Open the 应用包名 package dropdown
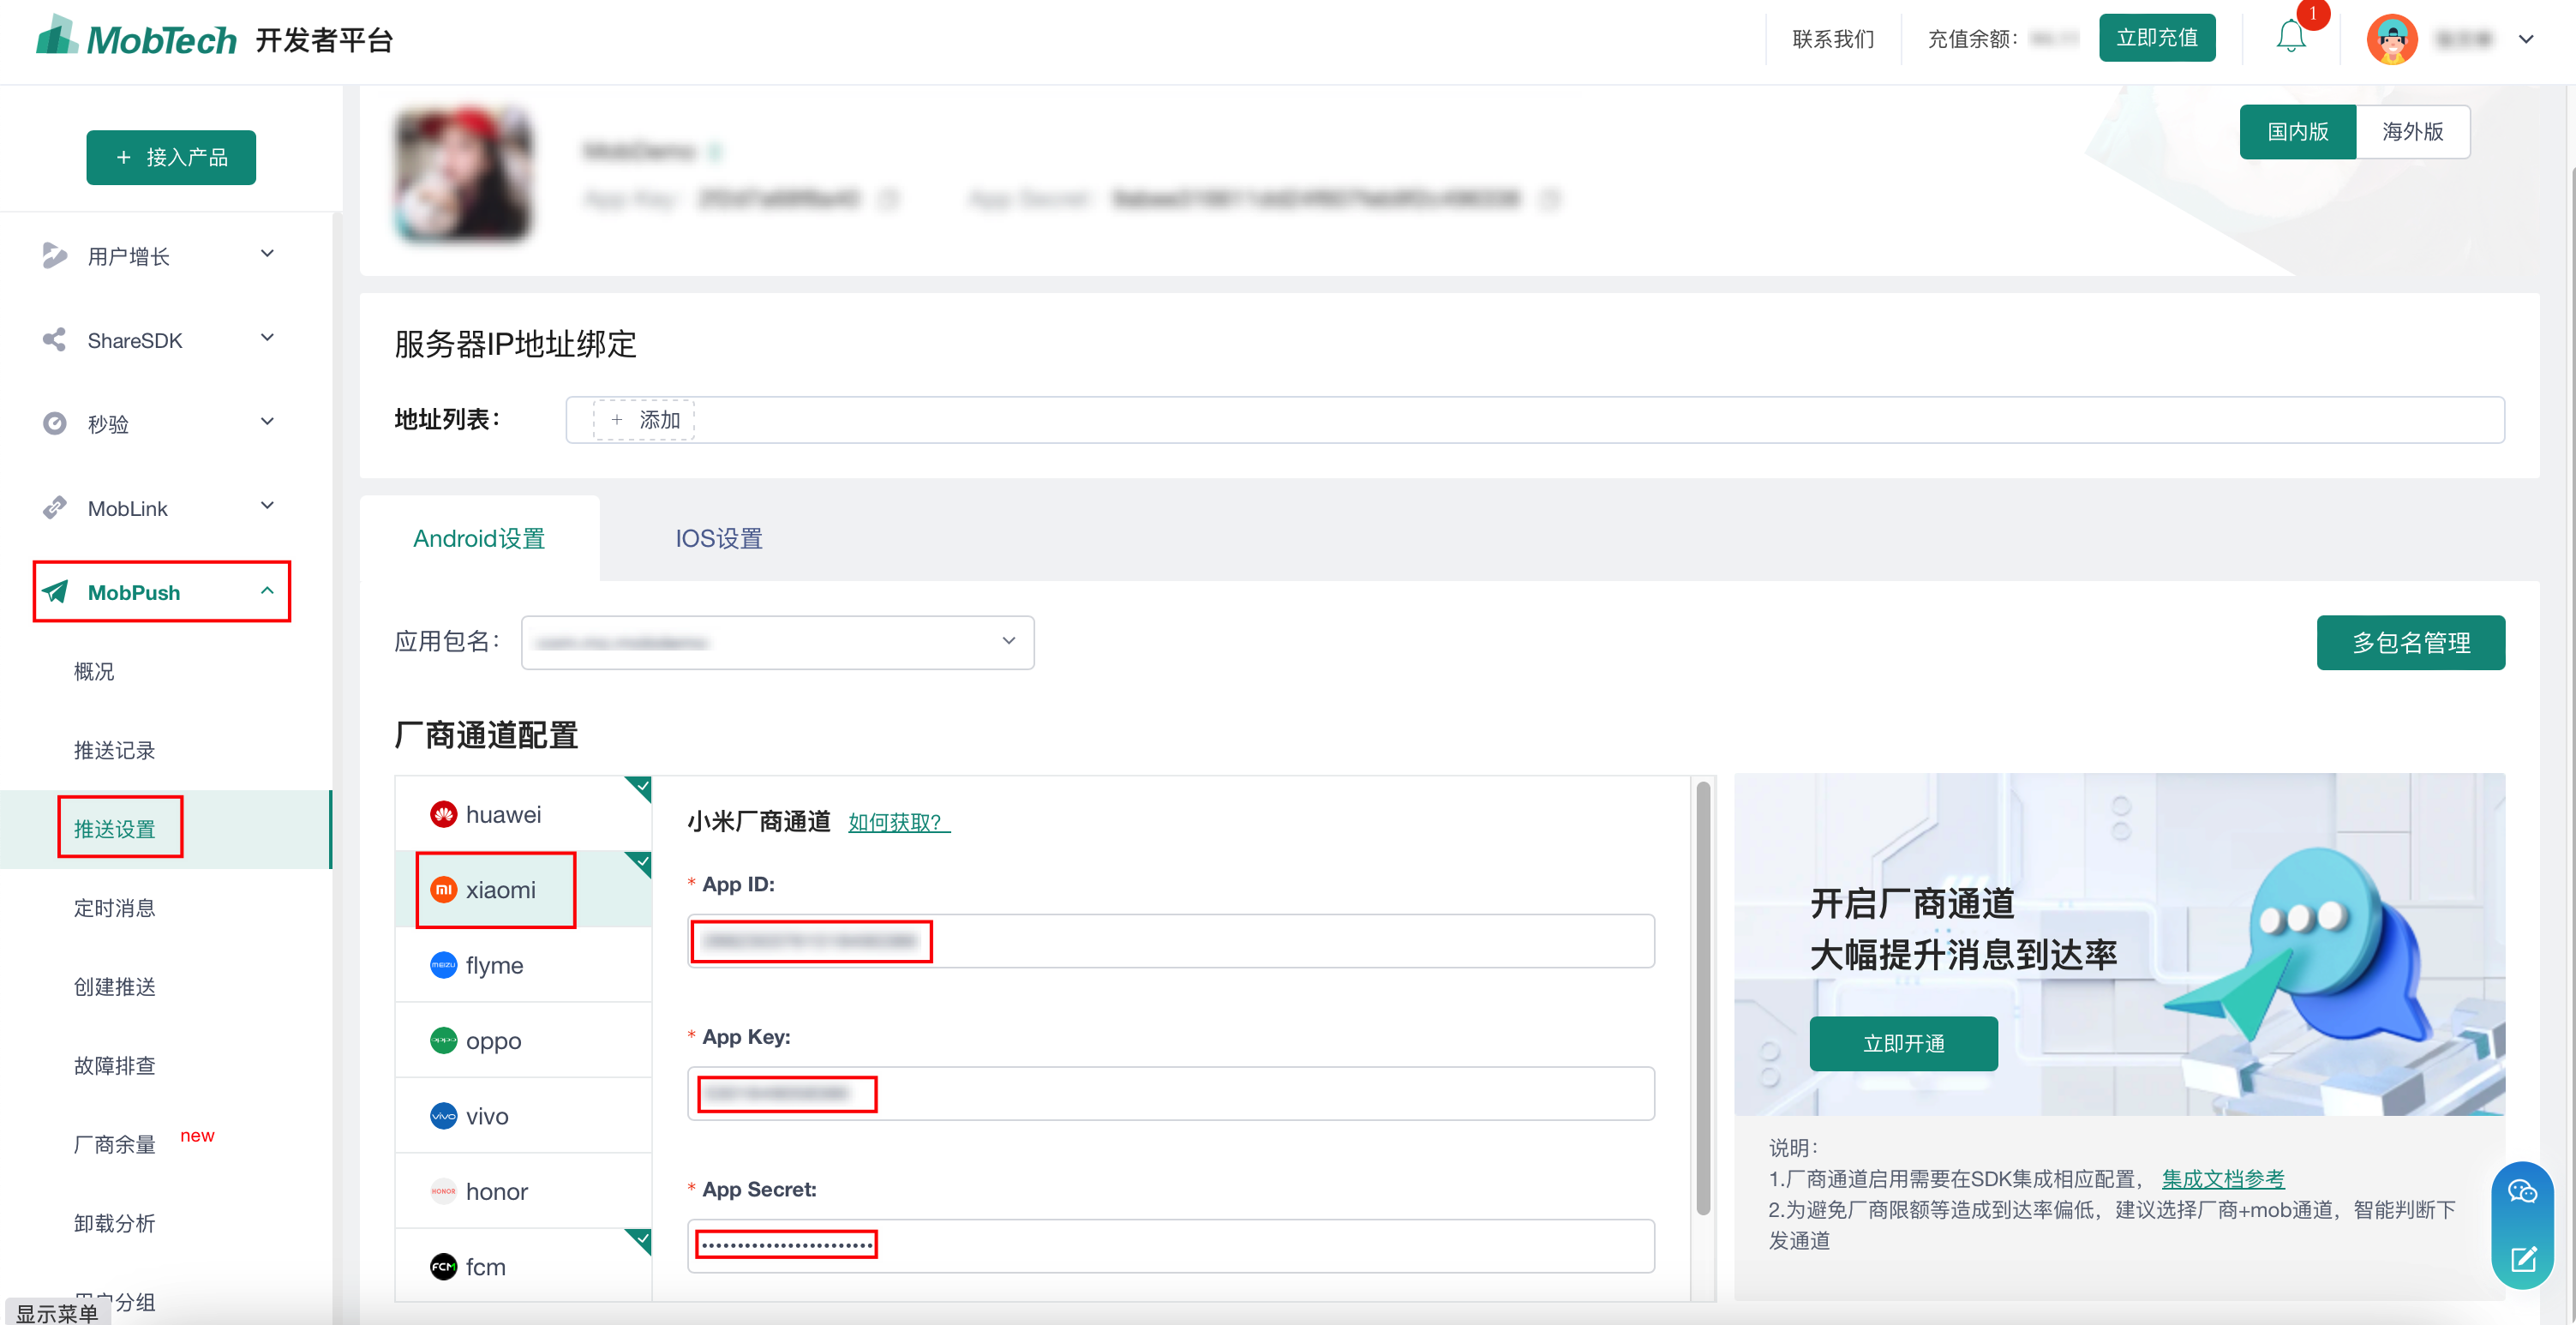This screenshot has height=1325, width=2576. (777, 642)
